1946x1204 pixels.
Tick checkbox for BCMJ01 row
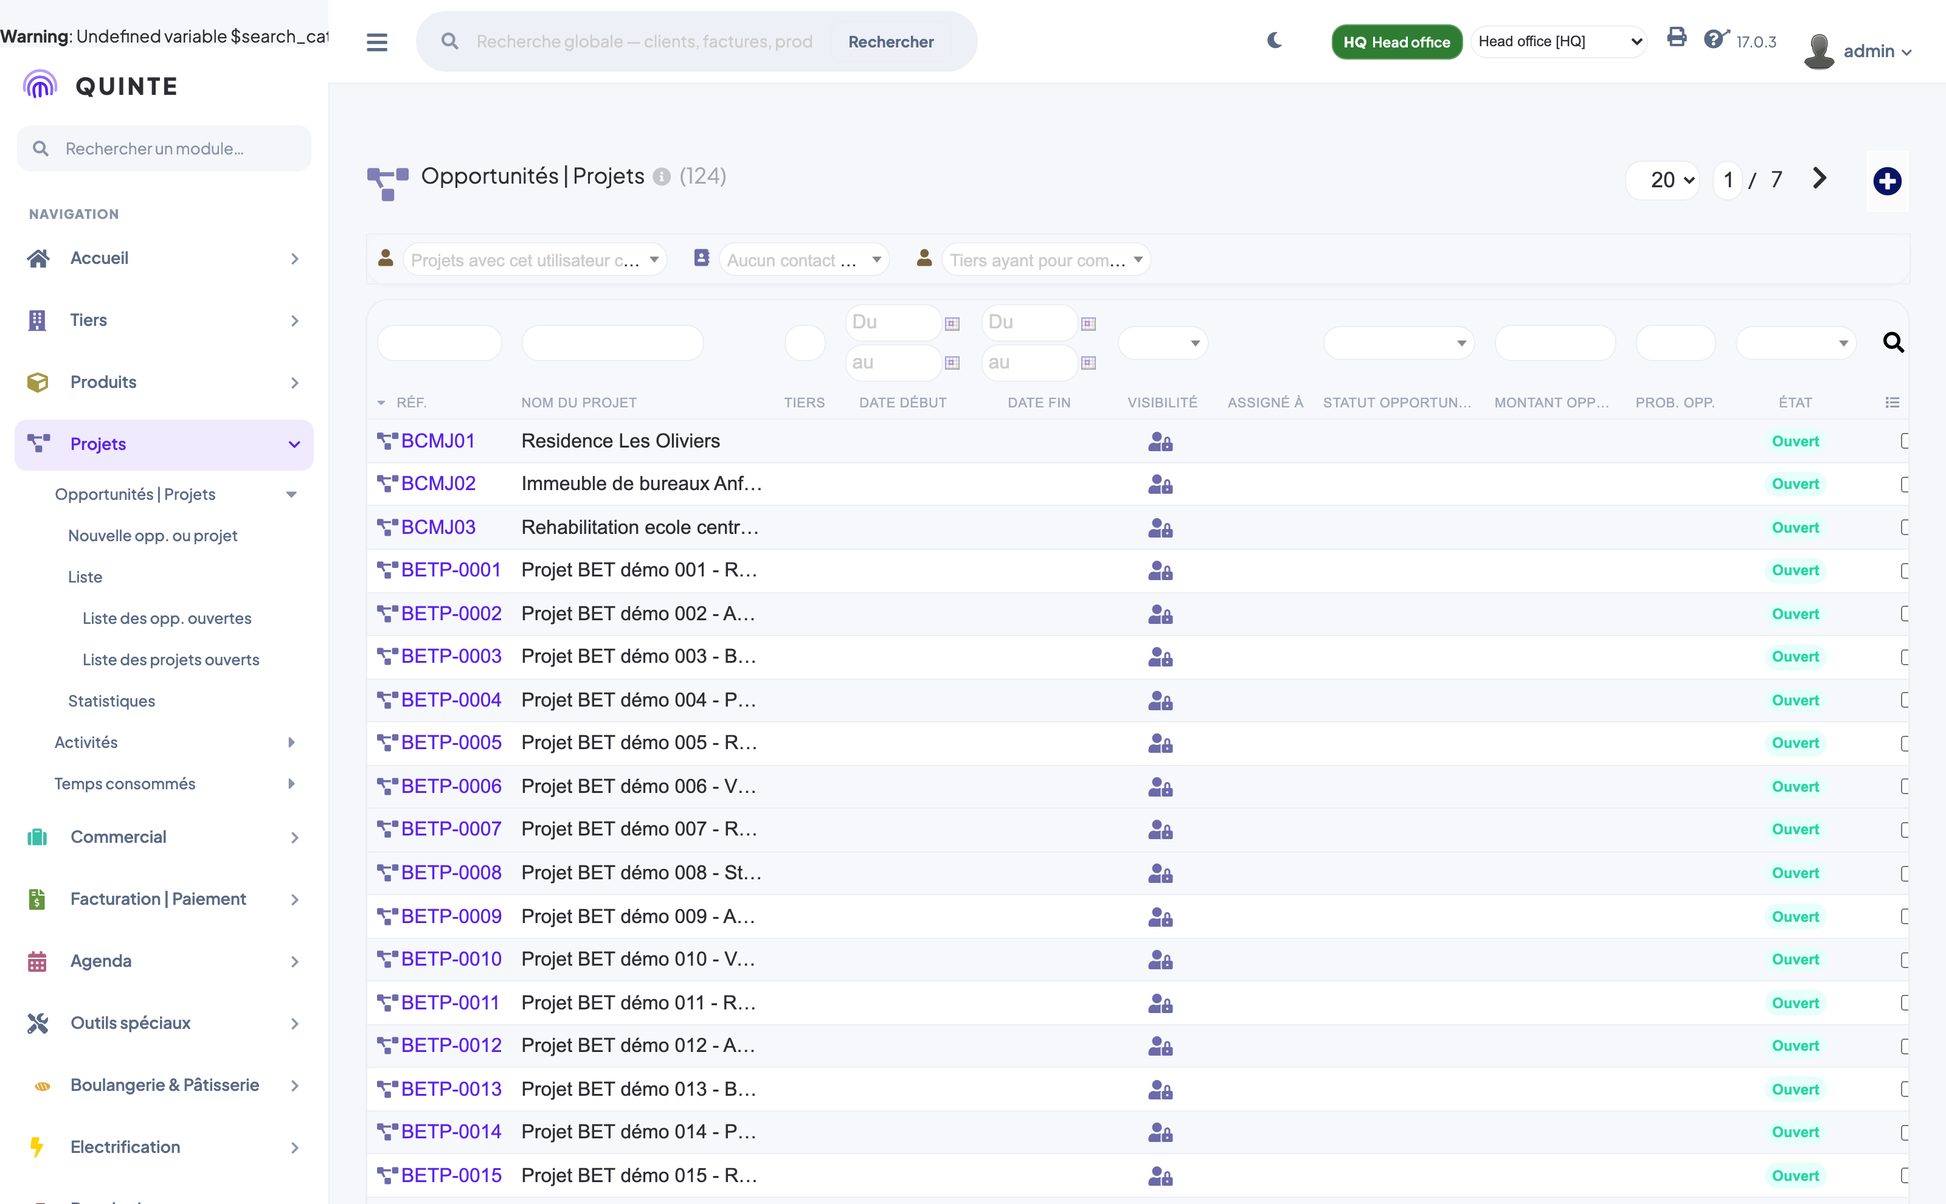[1905, 441]
